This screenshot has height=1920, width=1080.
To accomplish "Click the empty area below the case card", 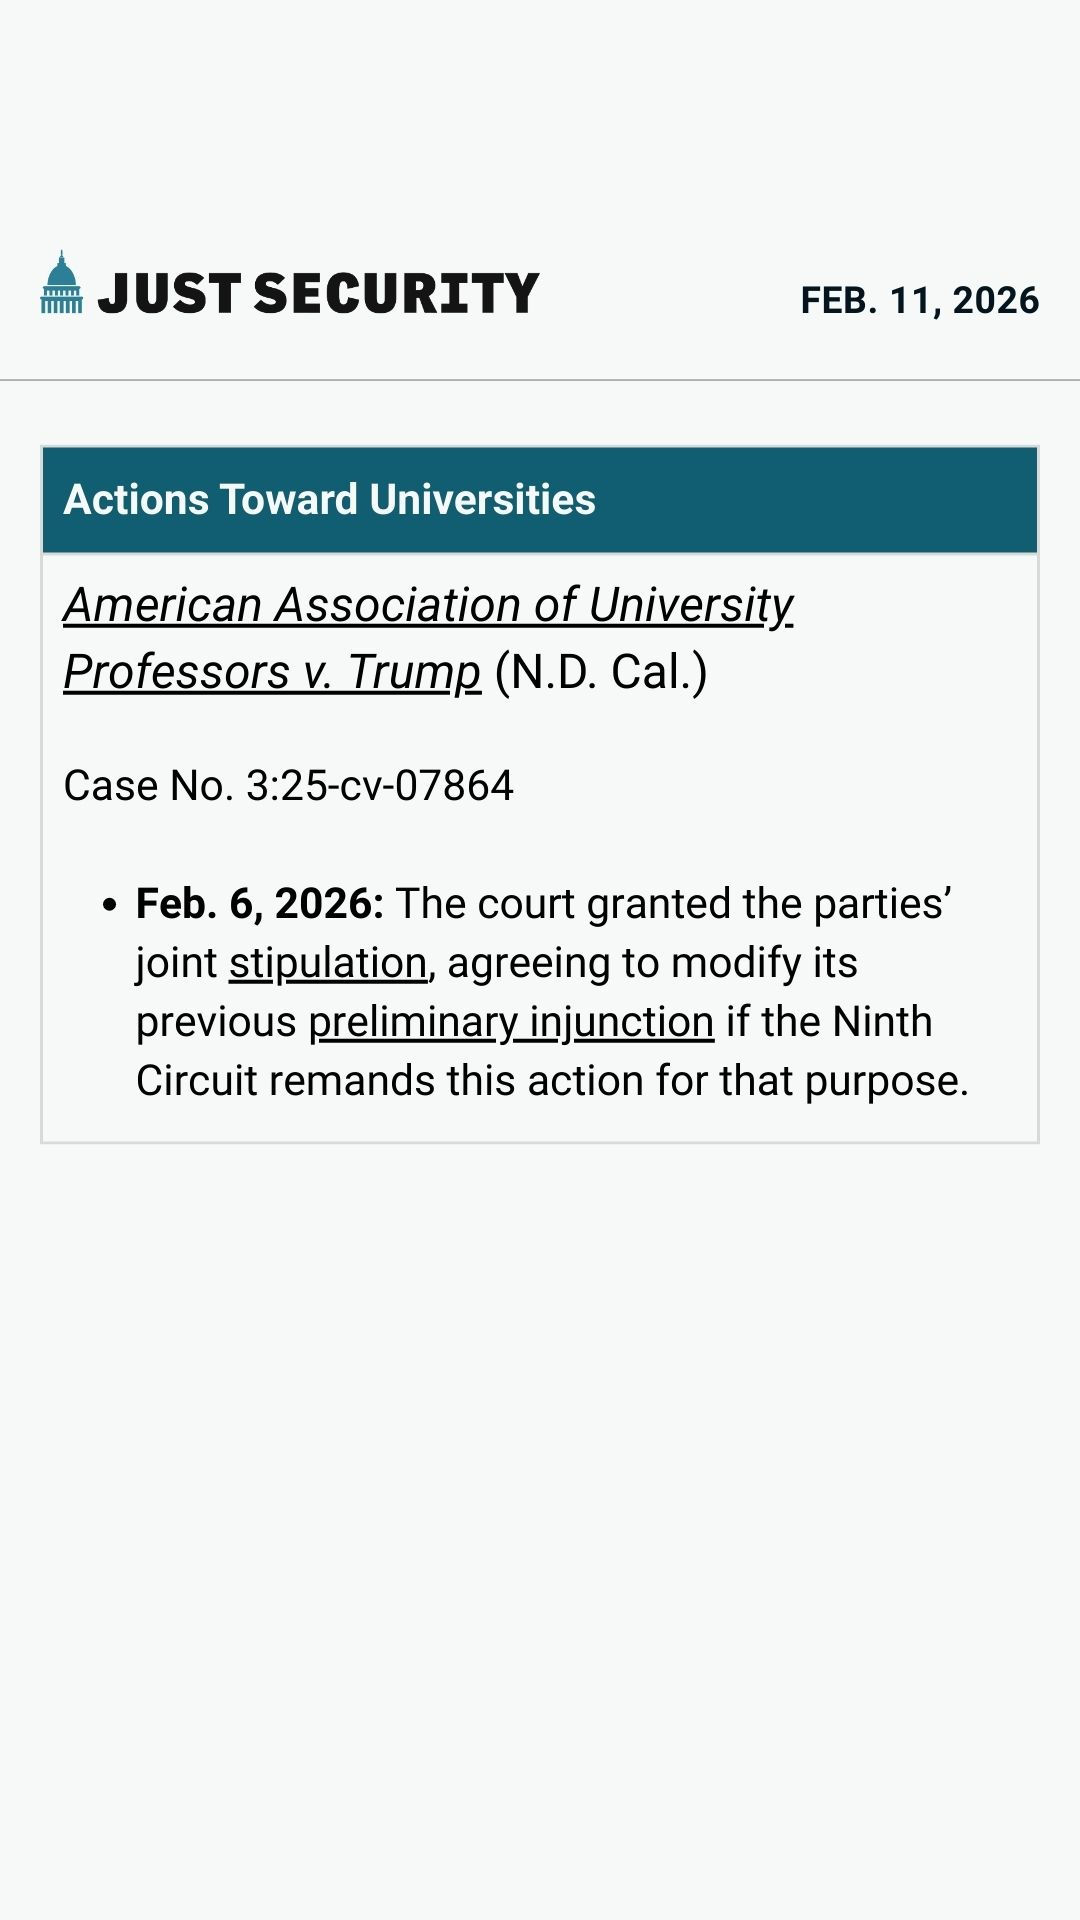I will (x=540, y=1500).
